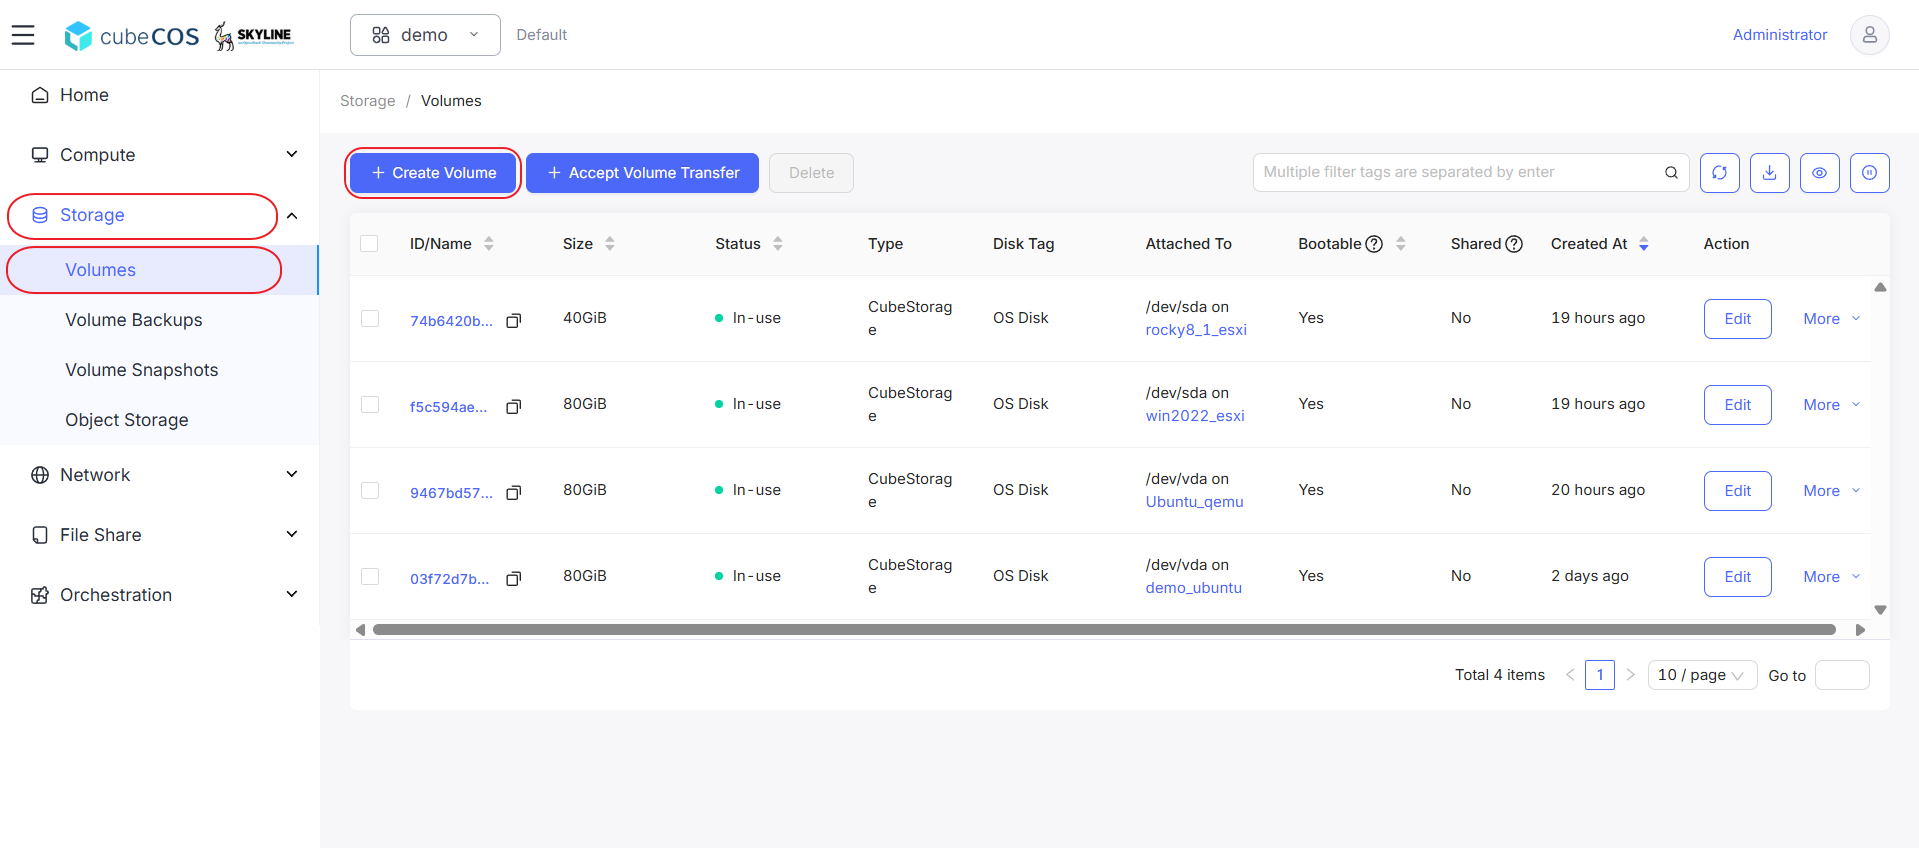This screenshot has width=1919, height=848.
Task: Open the user avatar profile icon
Action: point(1869,35)
